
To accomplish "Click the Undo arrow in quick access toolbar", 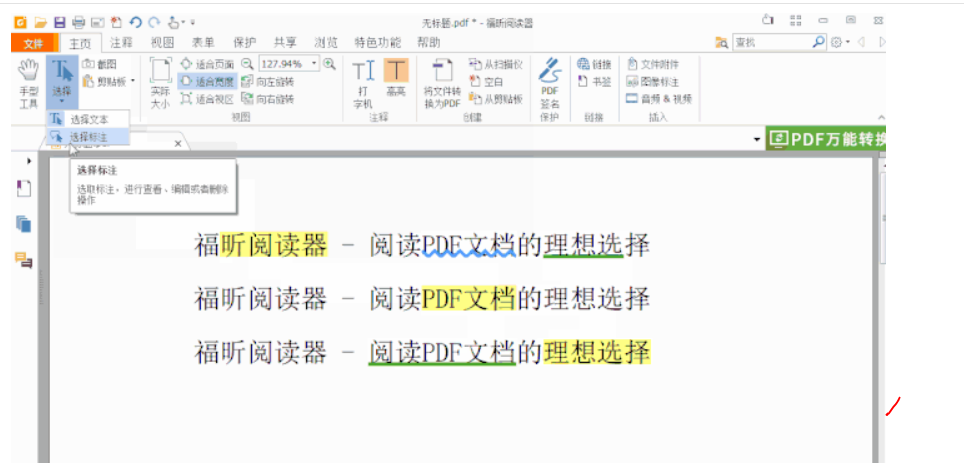I will (x=135, y=22).
